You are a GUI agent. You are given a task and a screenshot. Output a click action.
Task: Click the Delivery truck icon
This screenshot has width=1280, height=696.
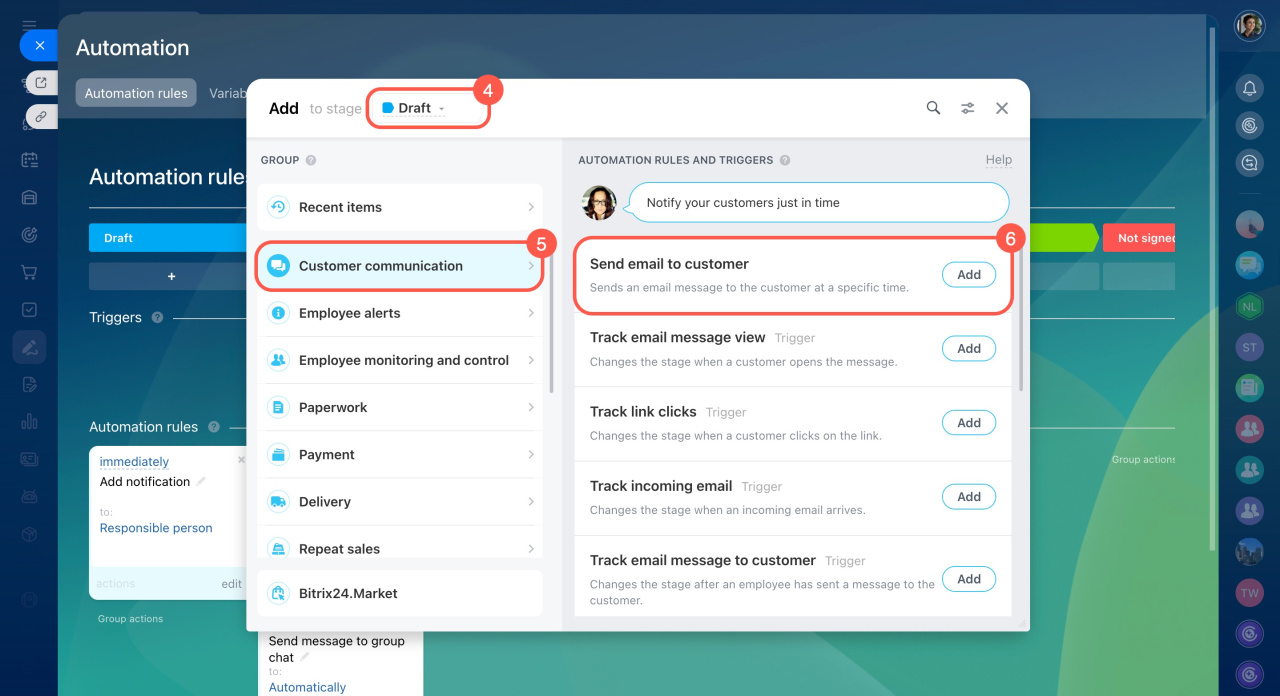click(279, 502)
